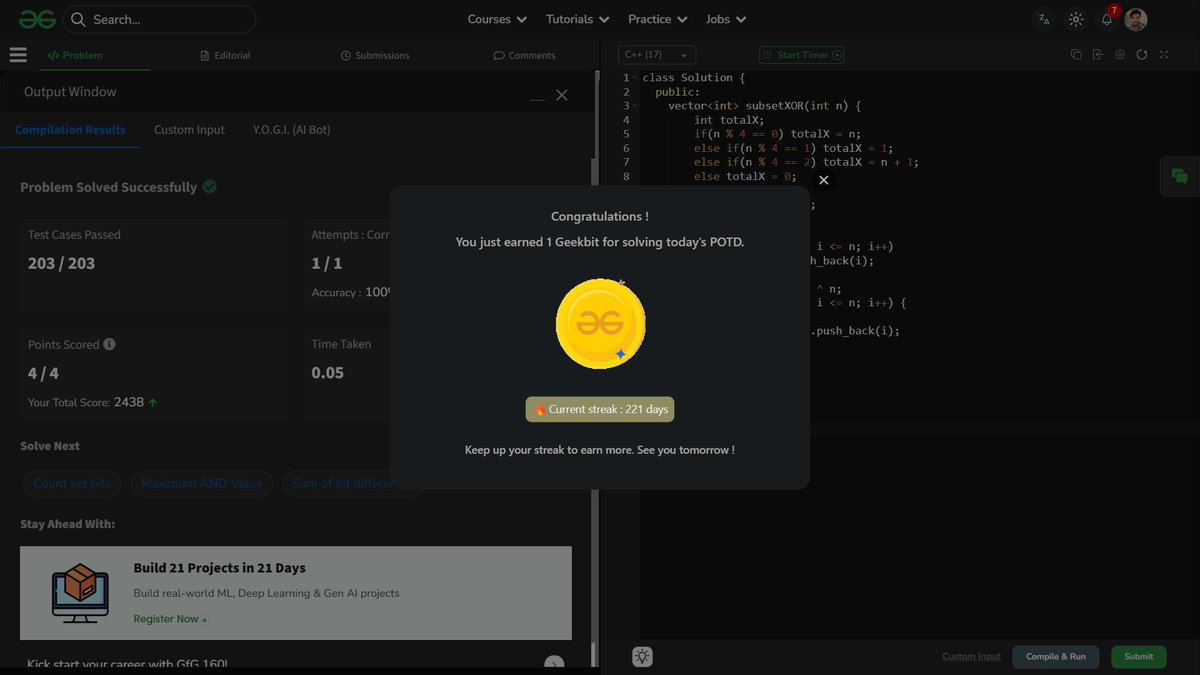This screenshot has width=1200, height=675.
Task: Switch to the Comments tab
Action: point(524,55)
